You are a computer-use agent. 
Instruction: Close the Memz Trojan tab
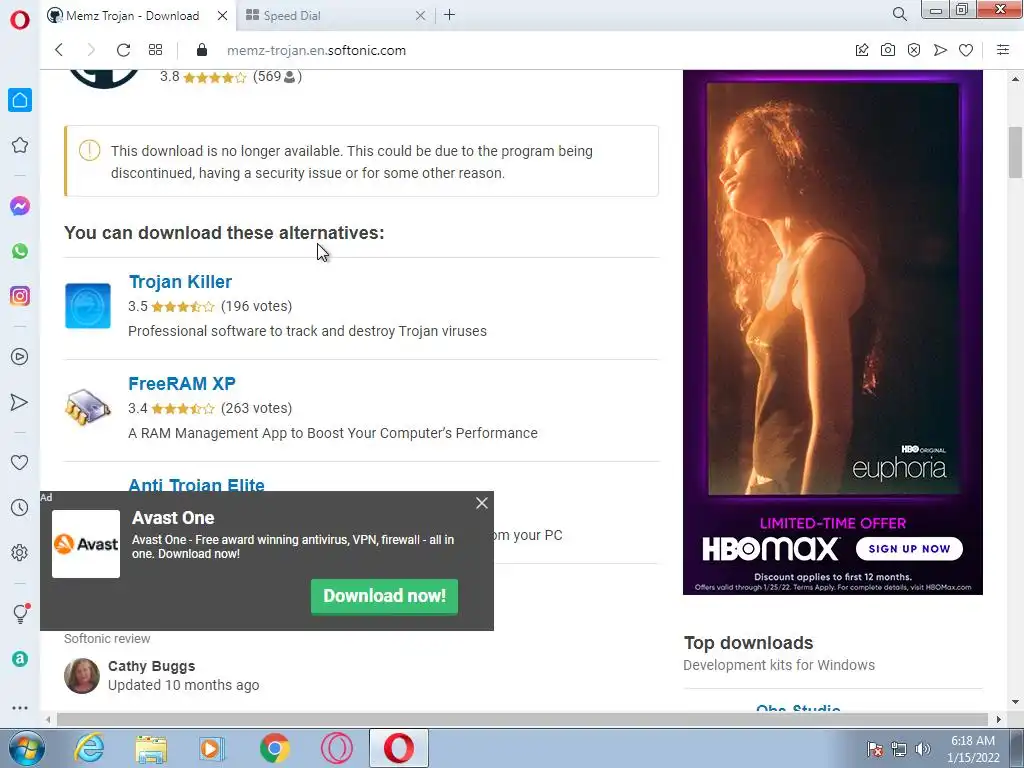coord(222,16)
